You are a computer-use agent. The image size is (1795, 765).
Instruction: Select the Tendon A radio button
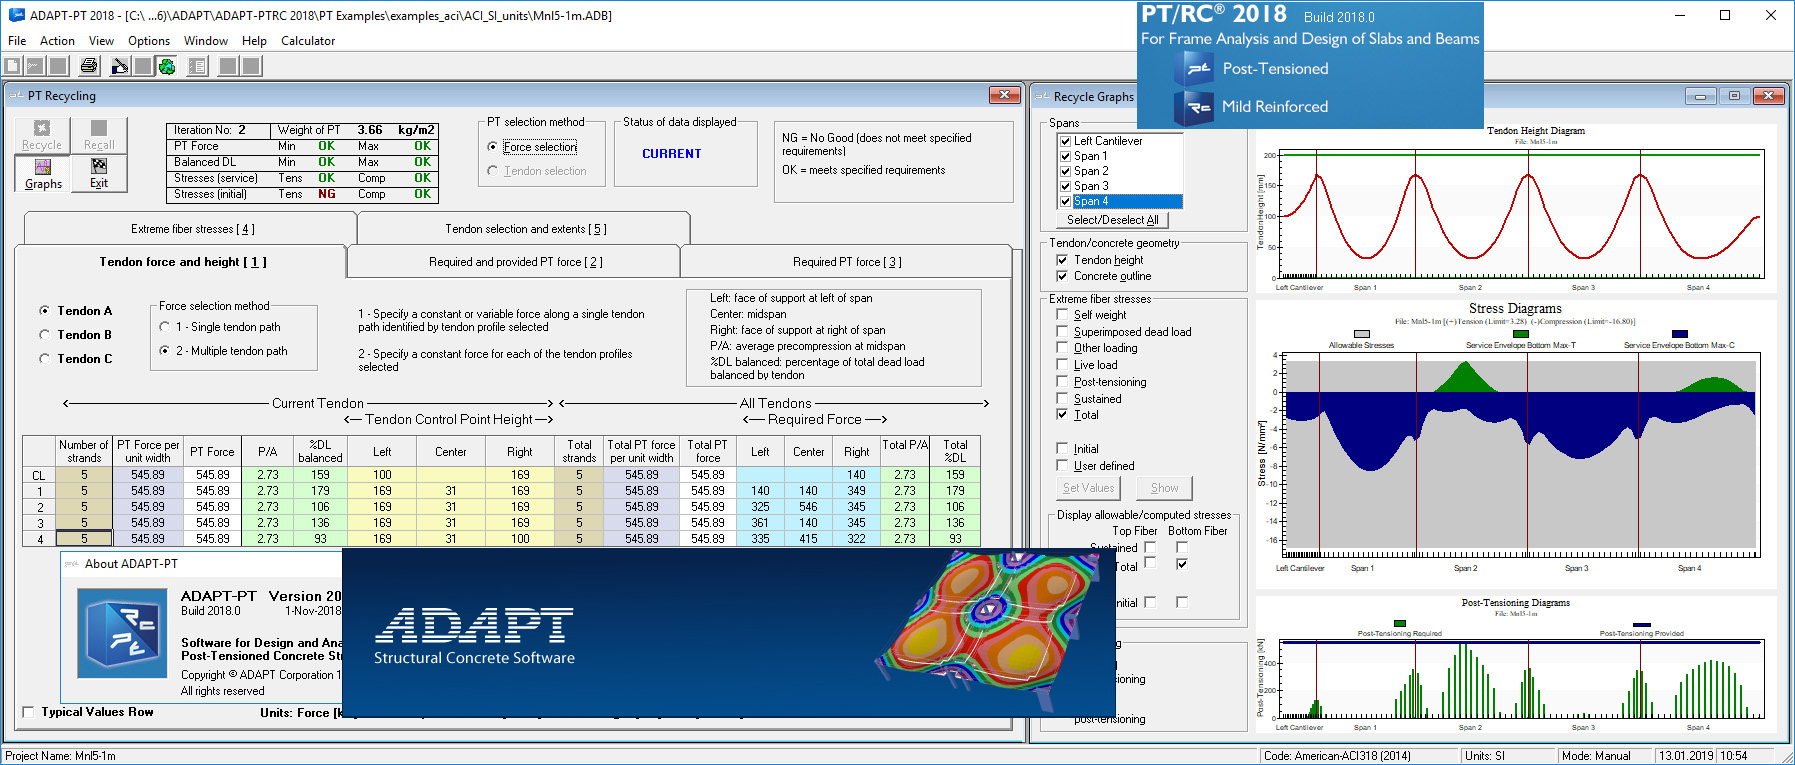[x=44, y=311]
